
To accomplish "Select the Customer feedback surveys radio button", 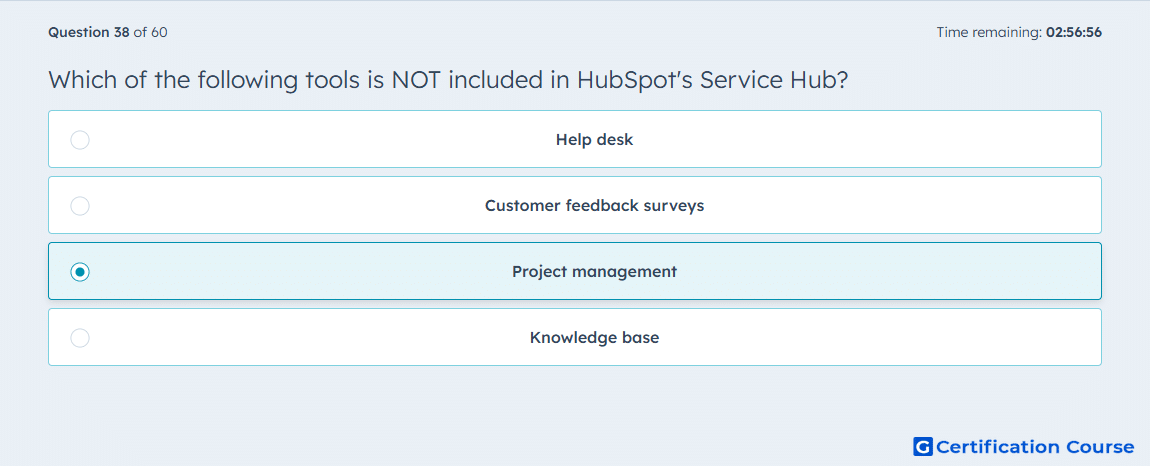I will coord(80,205).
